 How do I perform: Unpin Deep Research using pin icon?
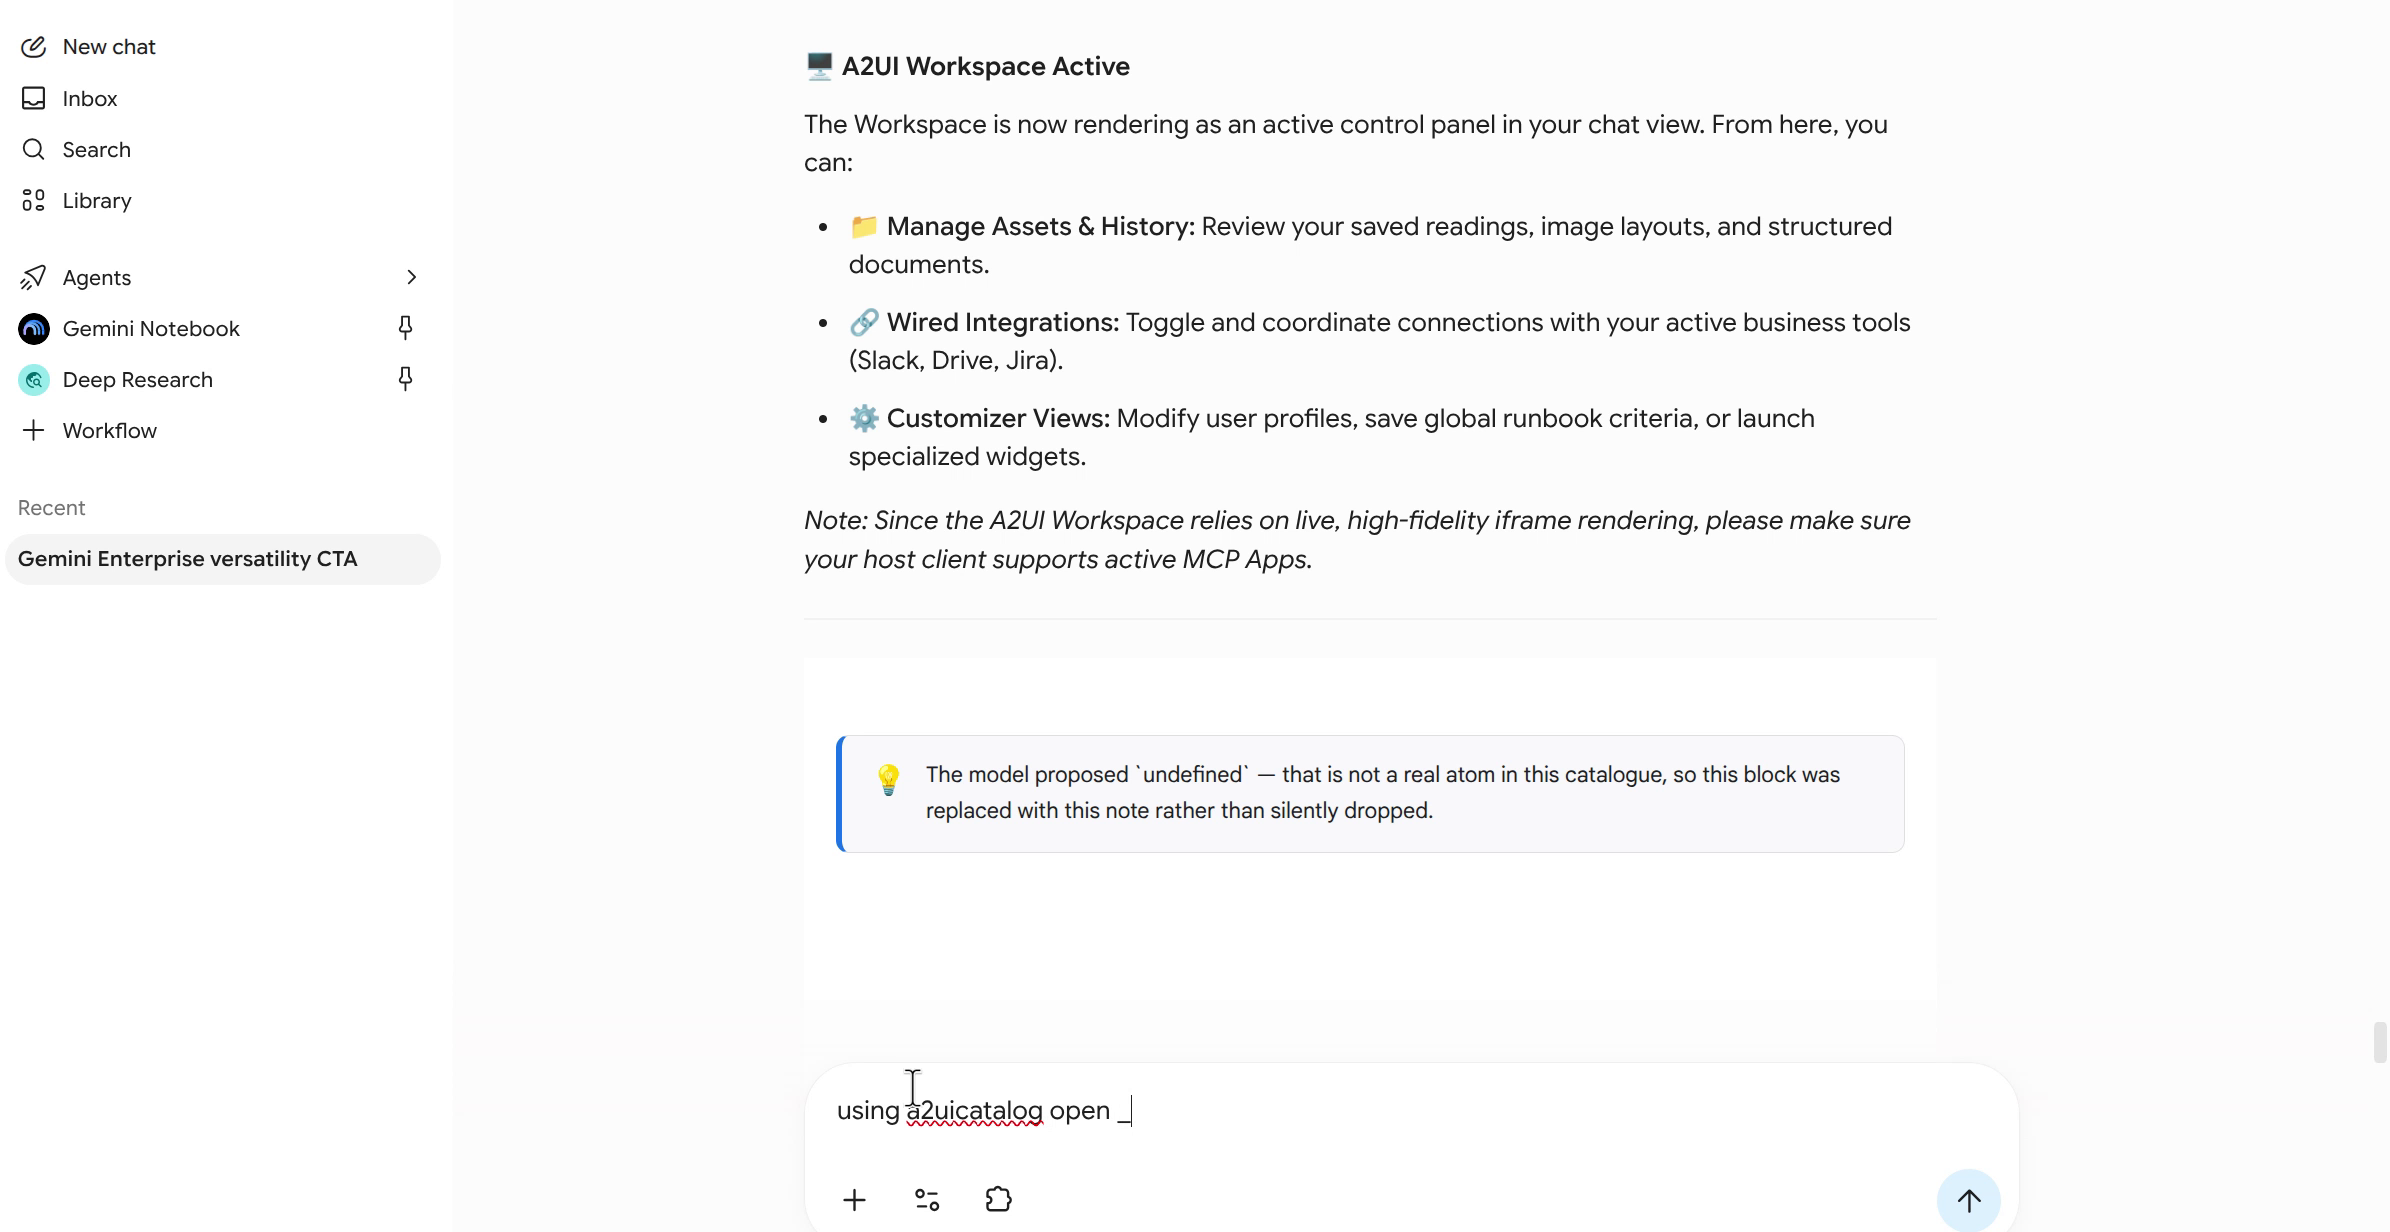coord(405,378)
